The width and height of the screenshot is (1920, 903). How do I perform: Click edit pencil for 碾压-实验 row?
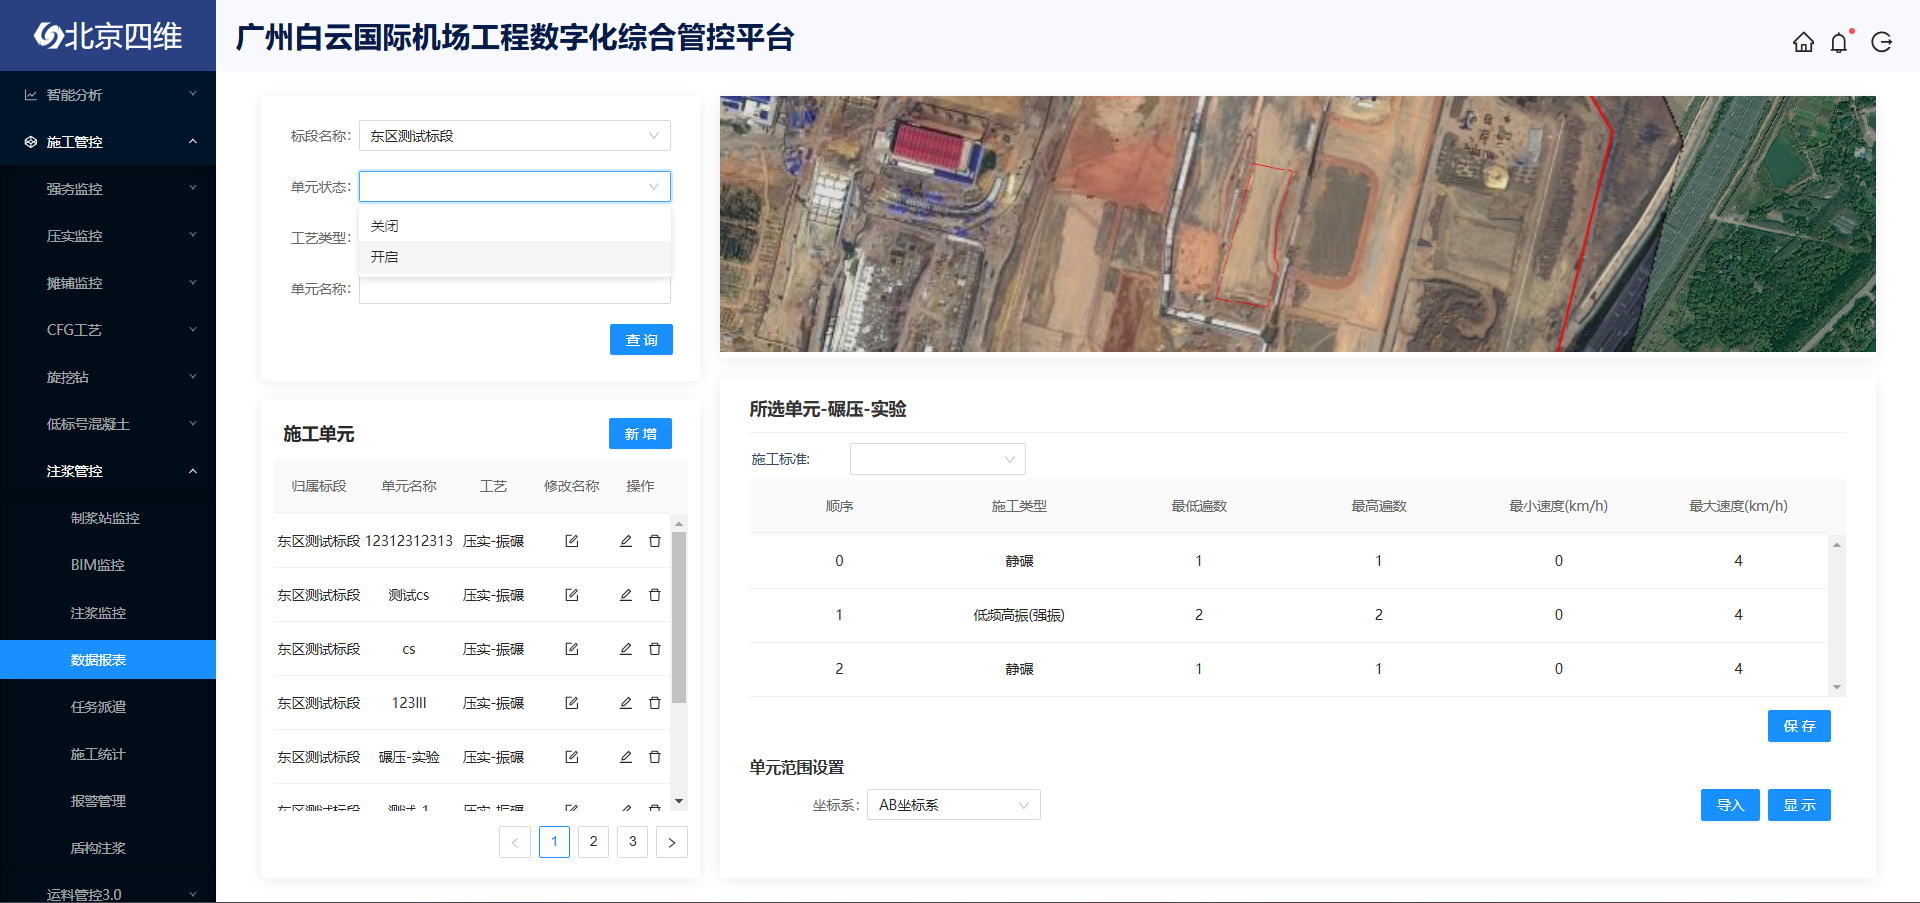tap(626, 757)
